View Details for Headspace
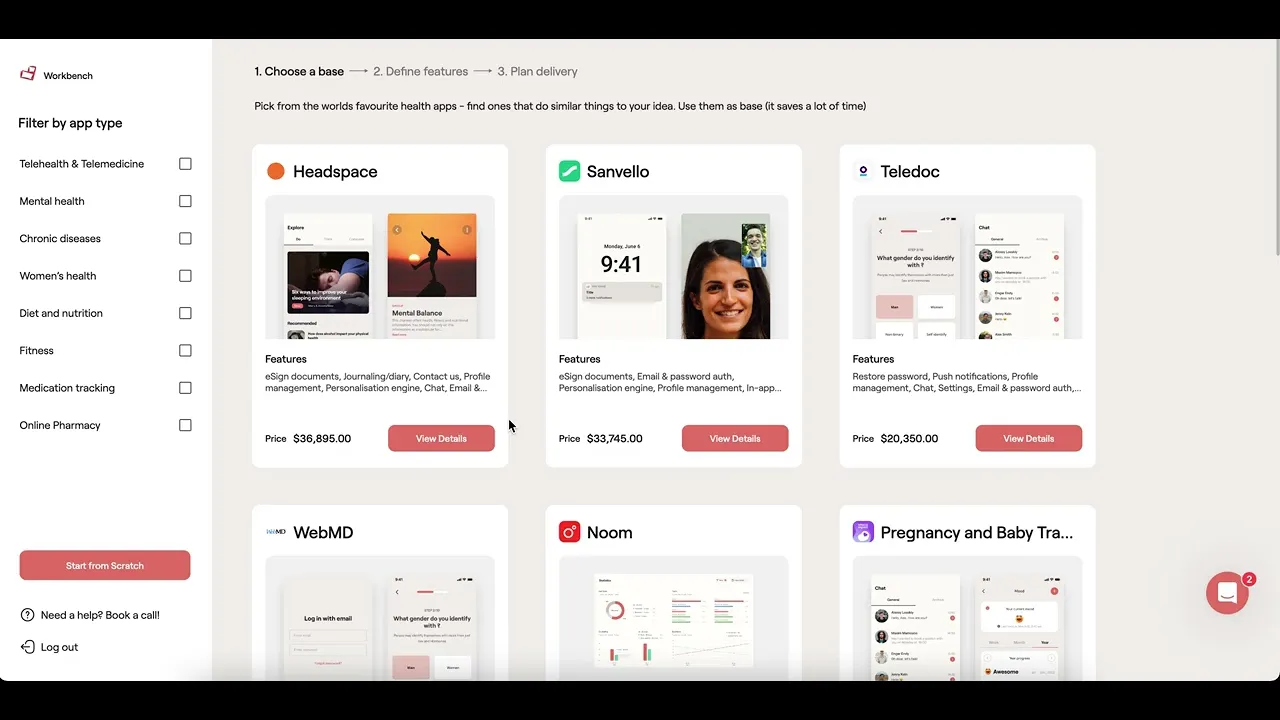 coord(441,438)
